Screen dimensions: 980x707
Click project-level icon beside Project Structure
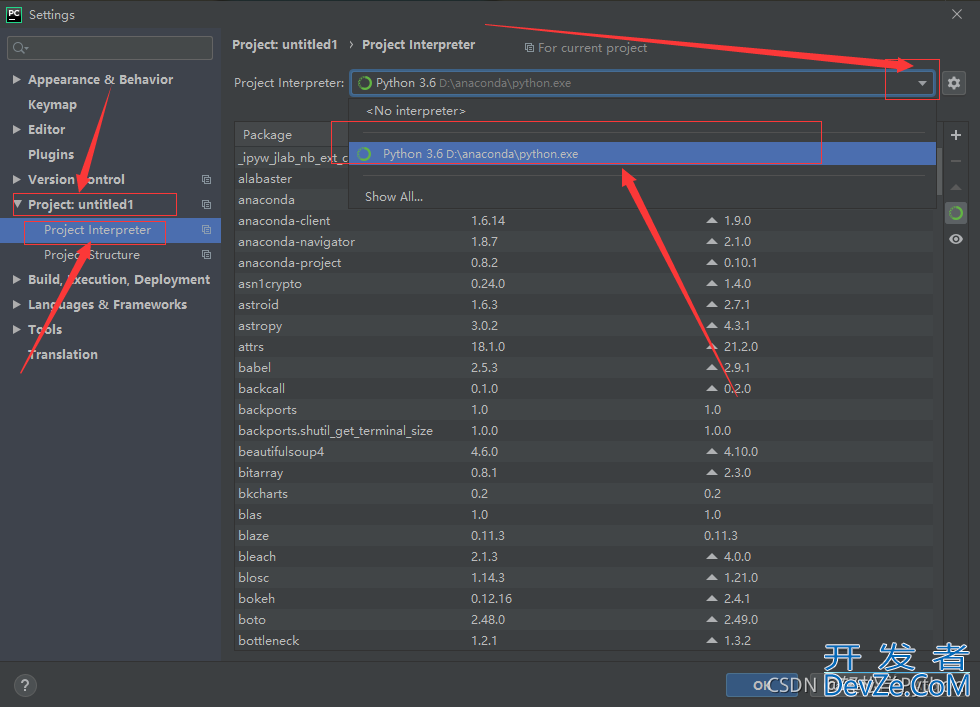tap(206, 254)
